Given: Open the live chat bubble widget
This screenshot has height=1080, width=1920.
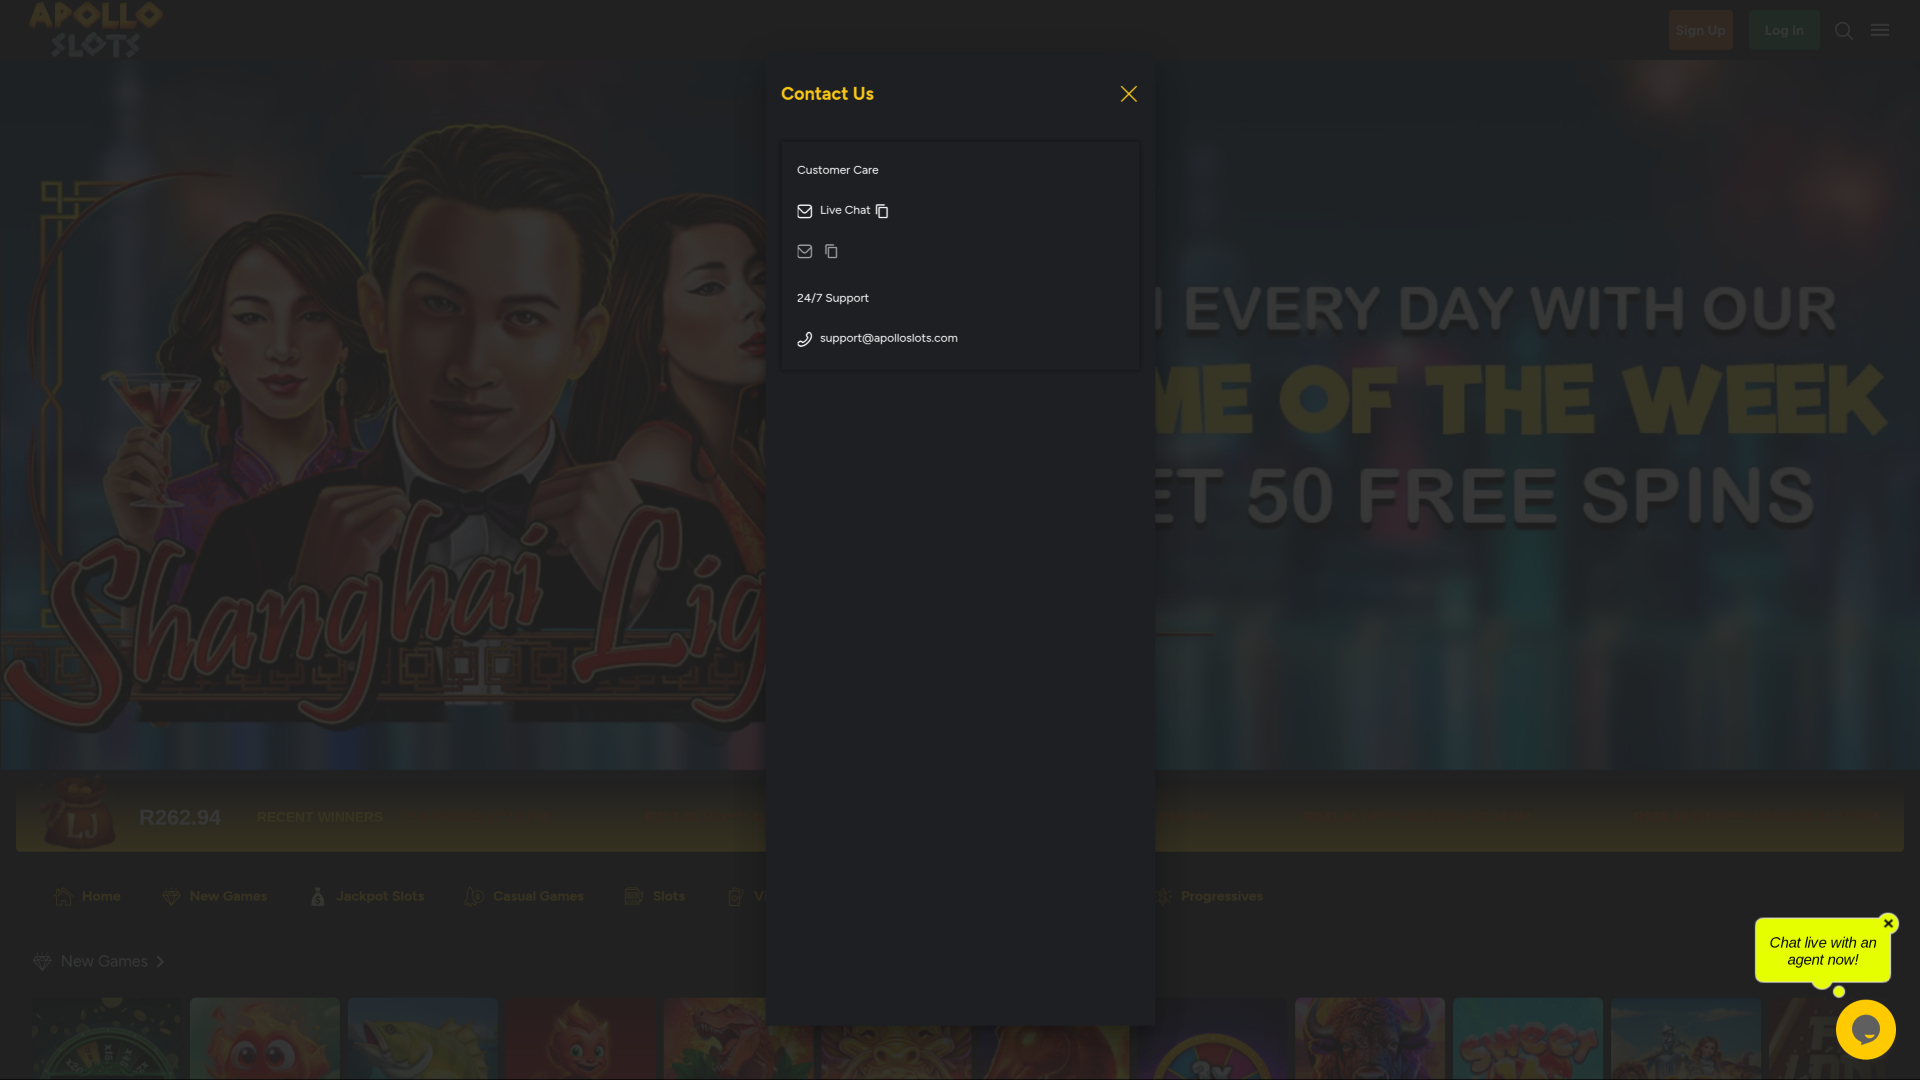Looking at the screenshot, I should click(1865, 1029).
